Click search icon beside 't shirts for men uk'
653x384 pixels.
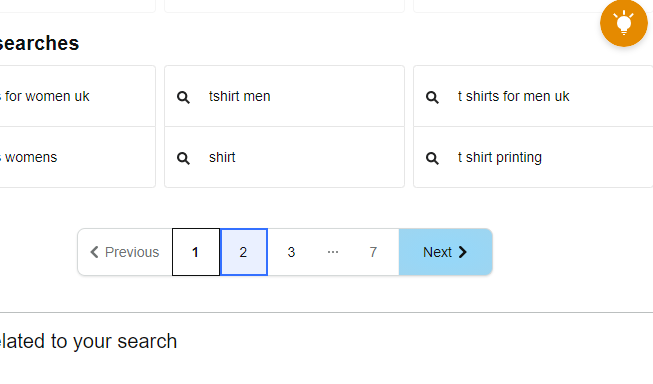432,97
